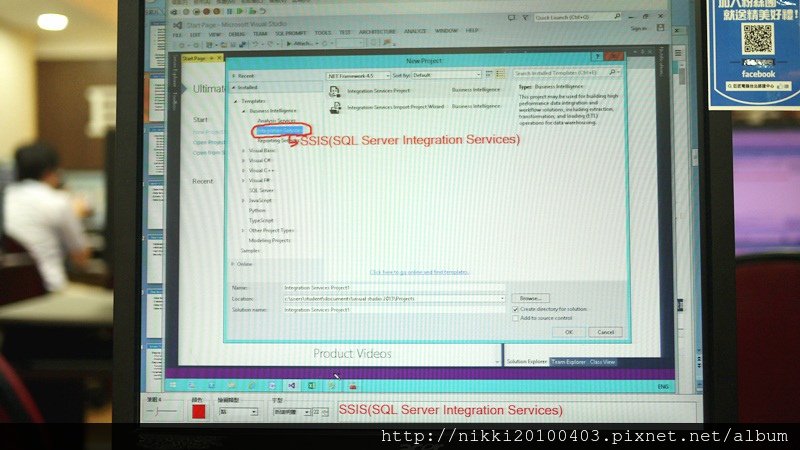Expand the Visual C# templates node

coord(243,160)
